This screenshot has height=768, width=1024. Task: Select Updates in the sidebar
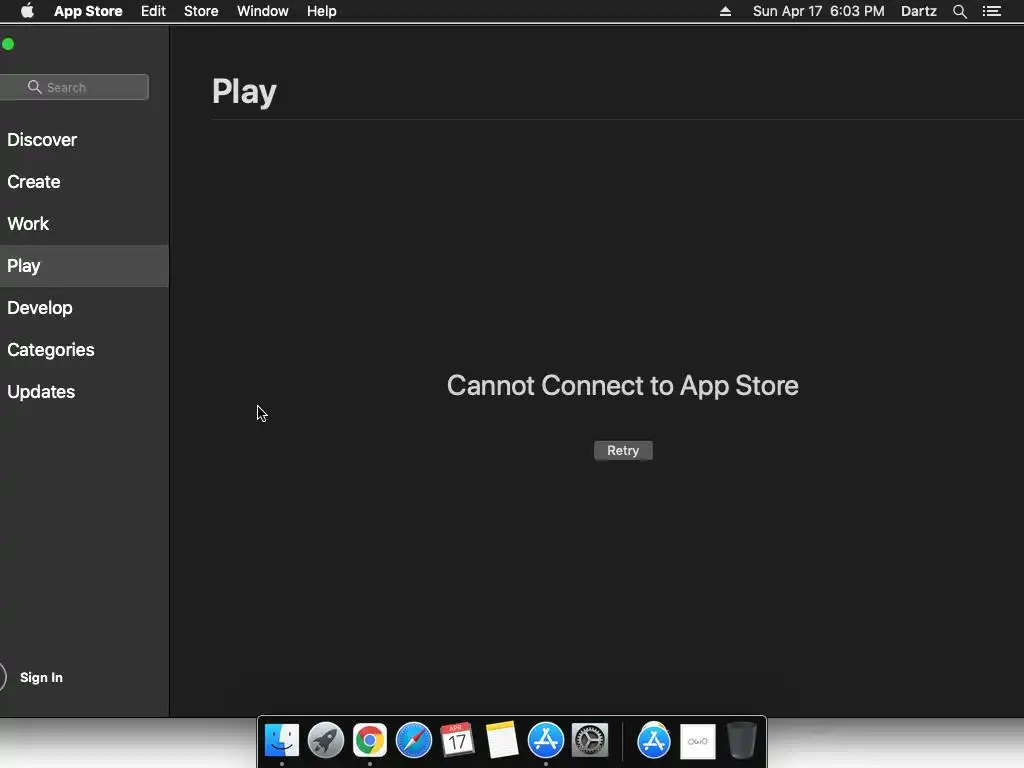pyautogui.click(x=84, y=392)
